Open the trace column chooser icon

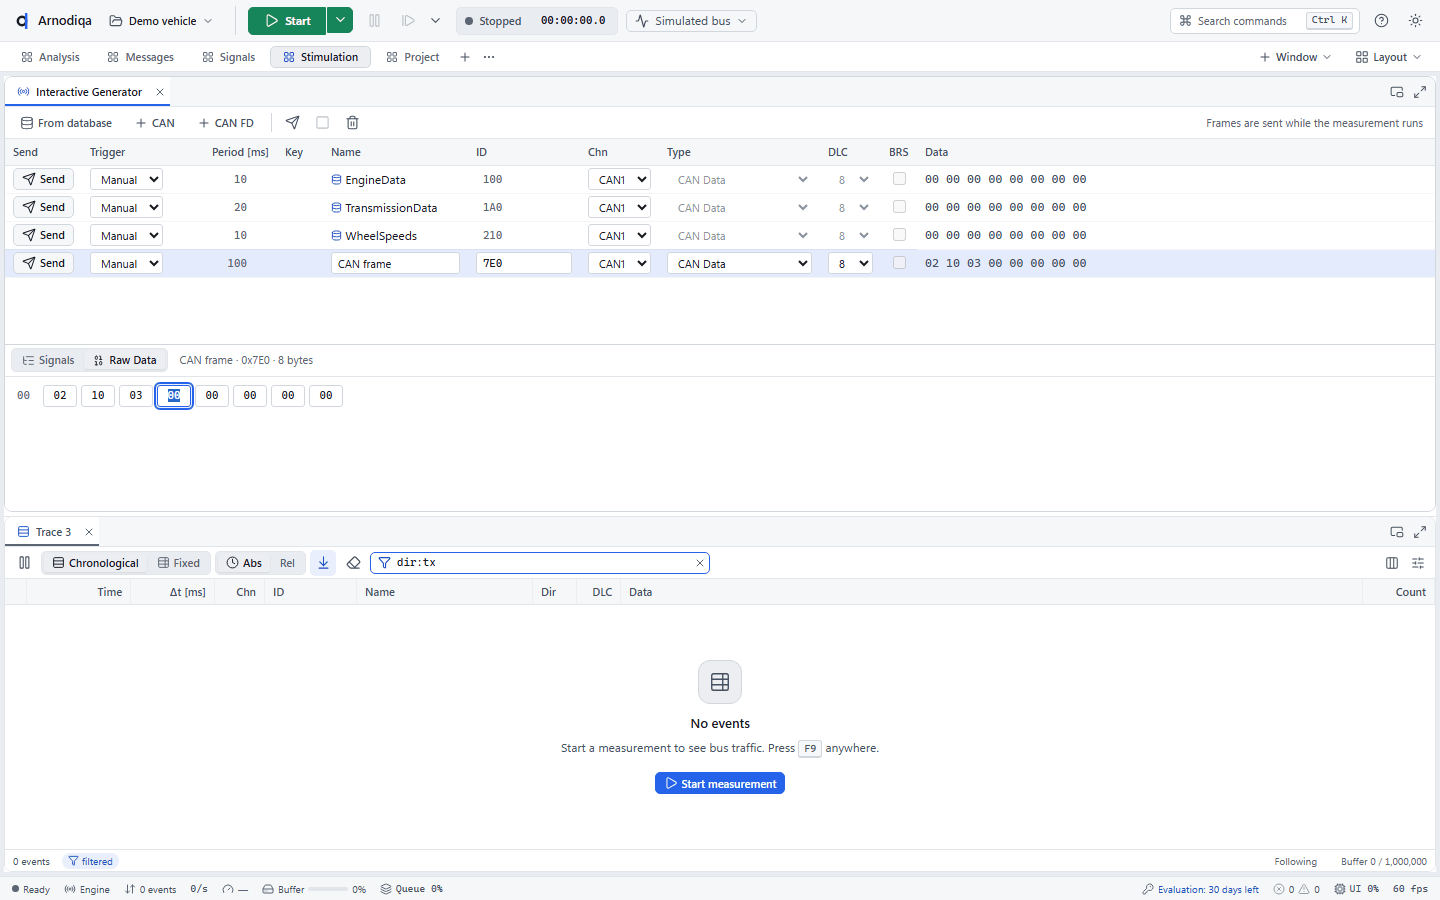[x=1392, y=563]
